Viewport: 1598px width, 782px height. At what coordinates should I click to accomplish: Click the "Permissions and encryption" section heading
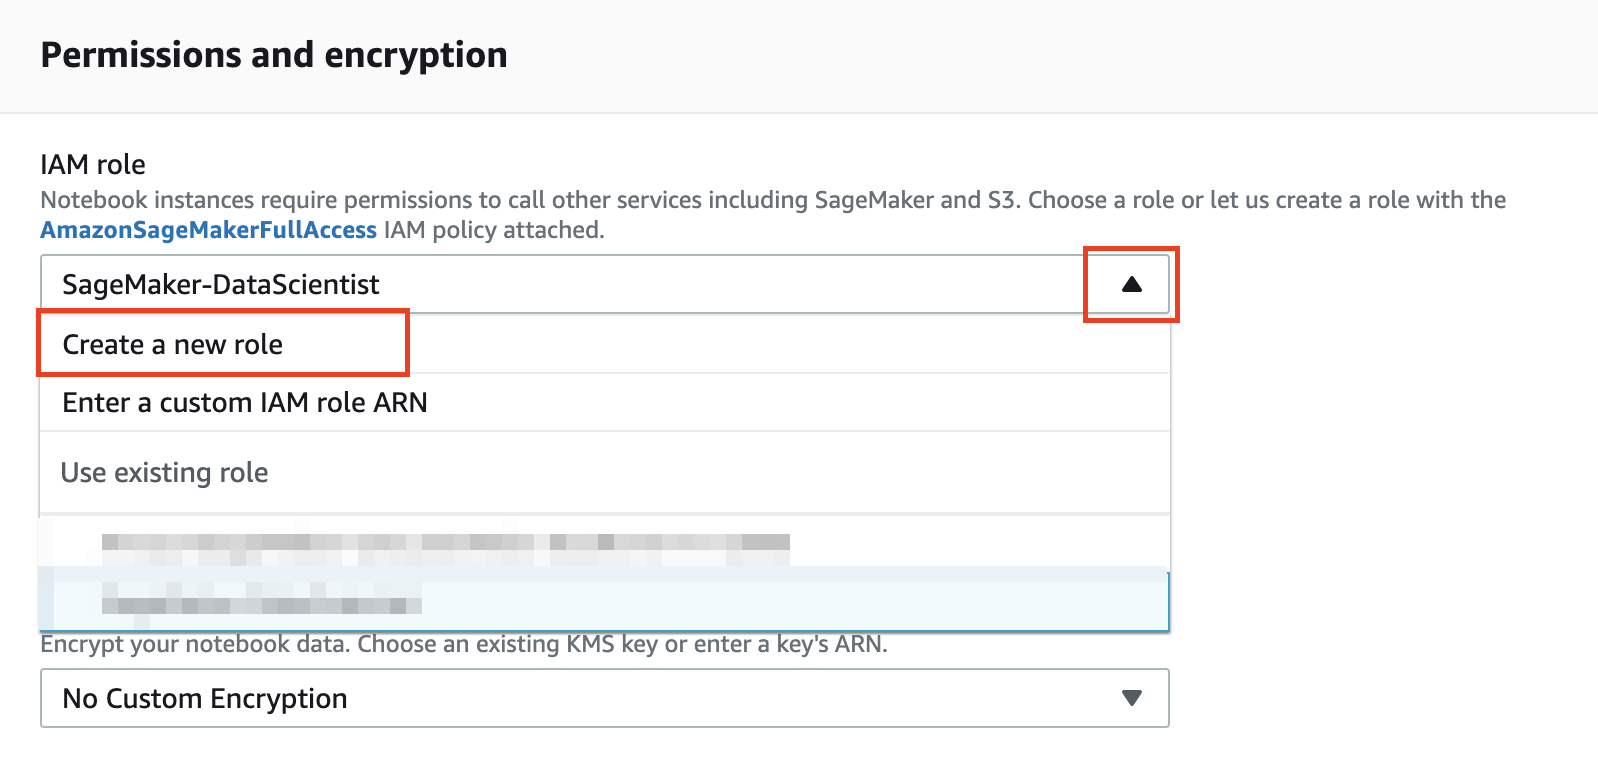[274, 55]
